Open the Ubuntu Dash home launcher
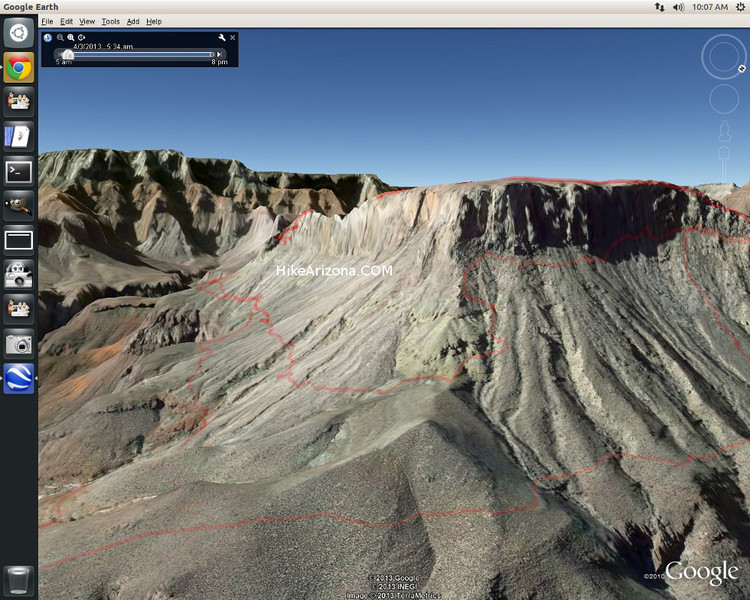Image resolution: width=750 pixels, height=600 pixels. 19,33
